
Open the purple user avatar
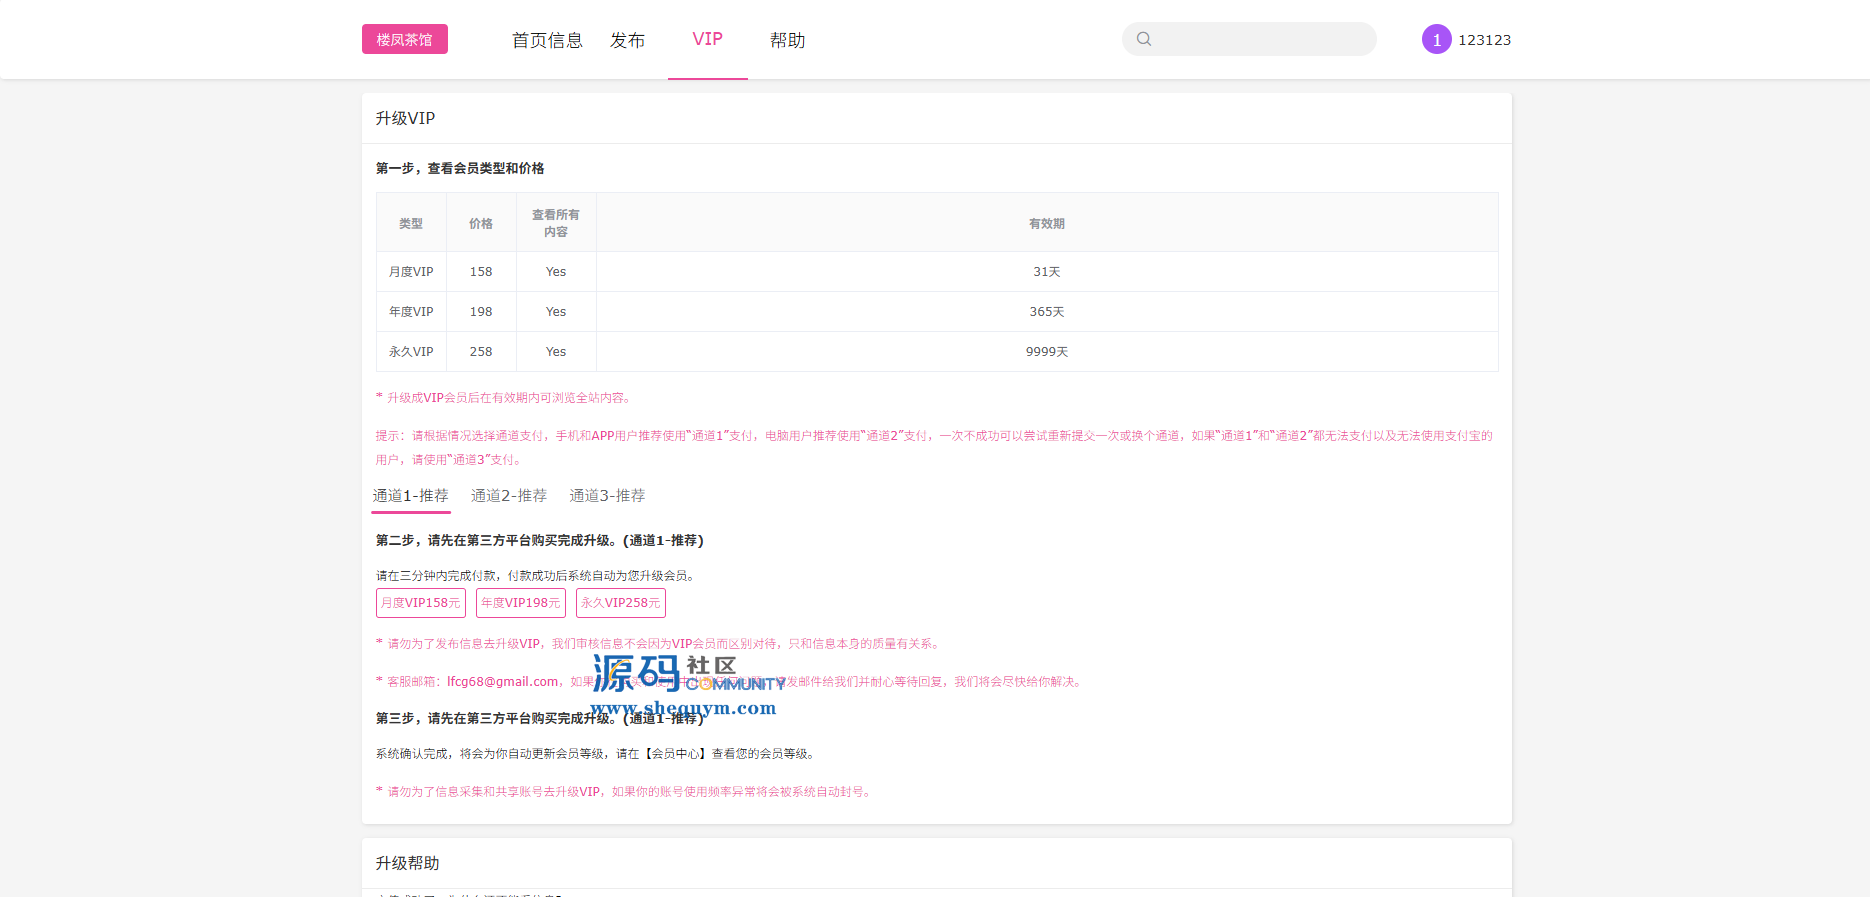[x=1436, y=40]
